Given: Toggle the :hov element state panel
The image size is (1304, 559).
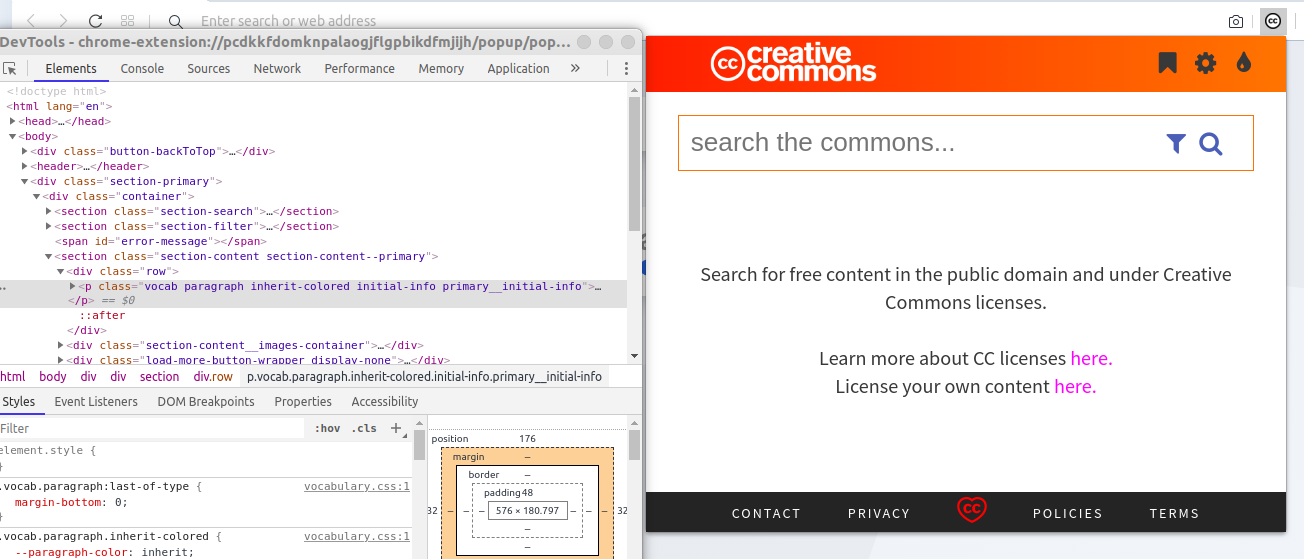Looking at the screenshot, I should pyautogui.click(x=327, y=428).
